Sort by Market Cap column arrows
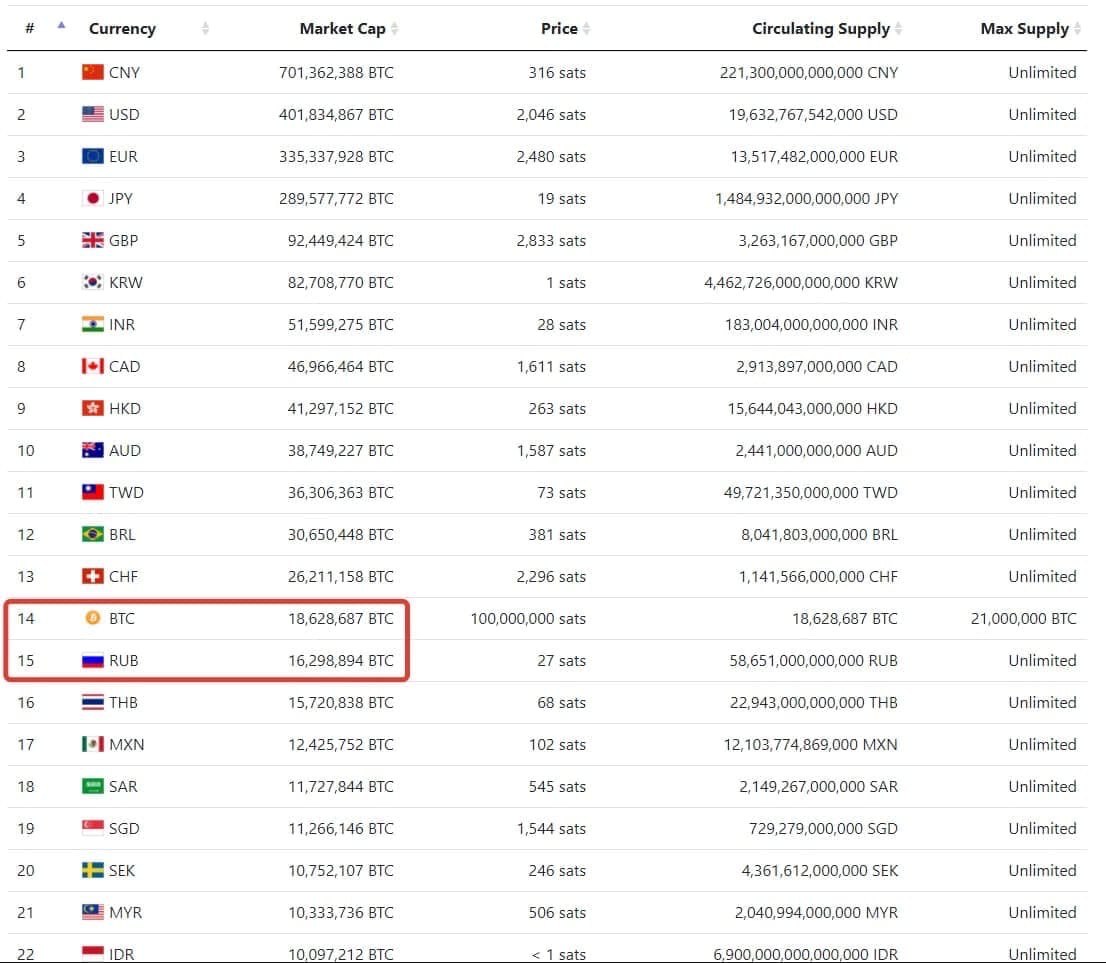 tap(394, 28)
